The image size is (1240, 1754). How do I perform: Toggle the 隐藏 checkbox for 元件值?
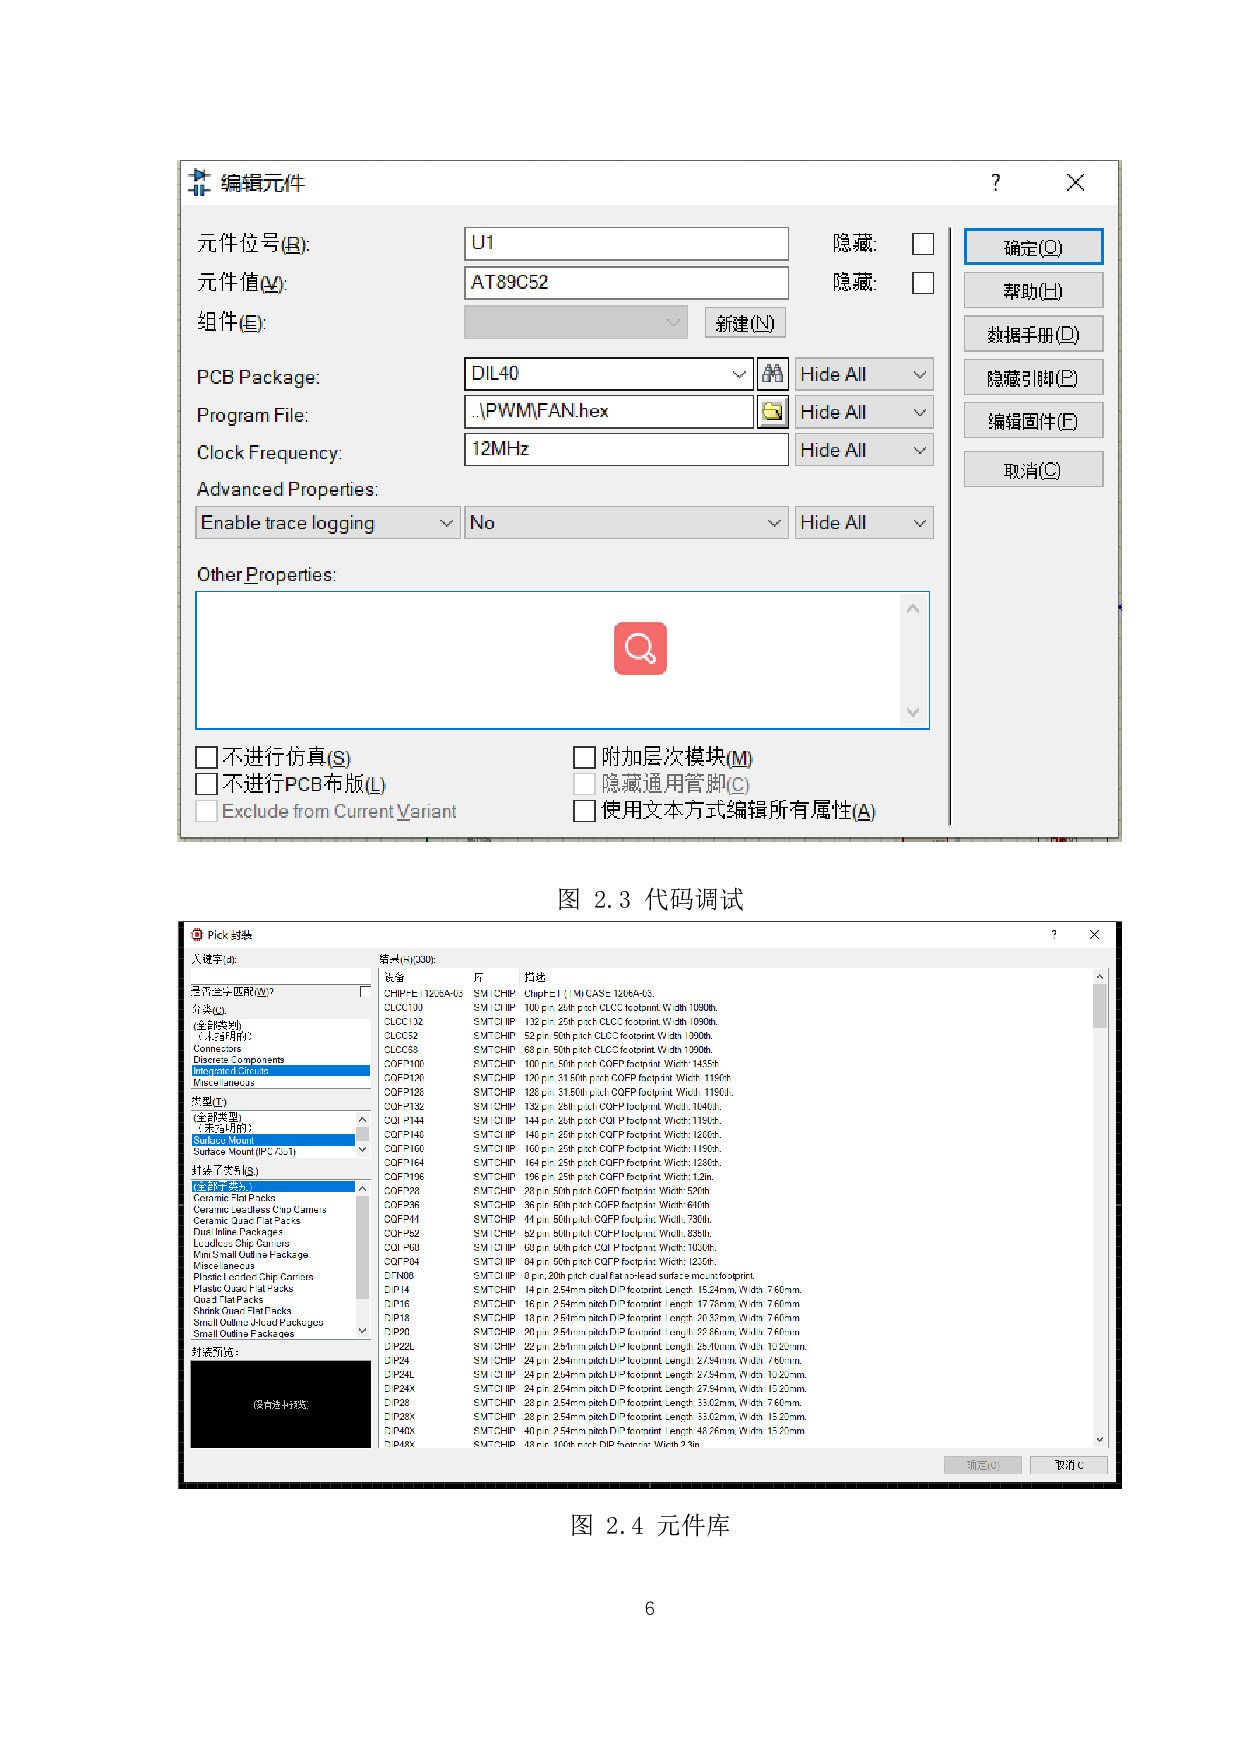click(923, 283)
